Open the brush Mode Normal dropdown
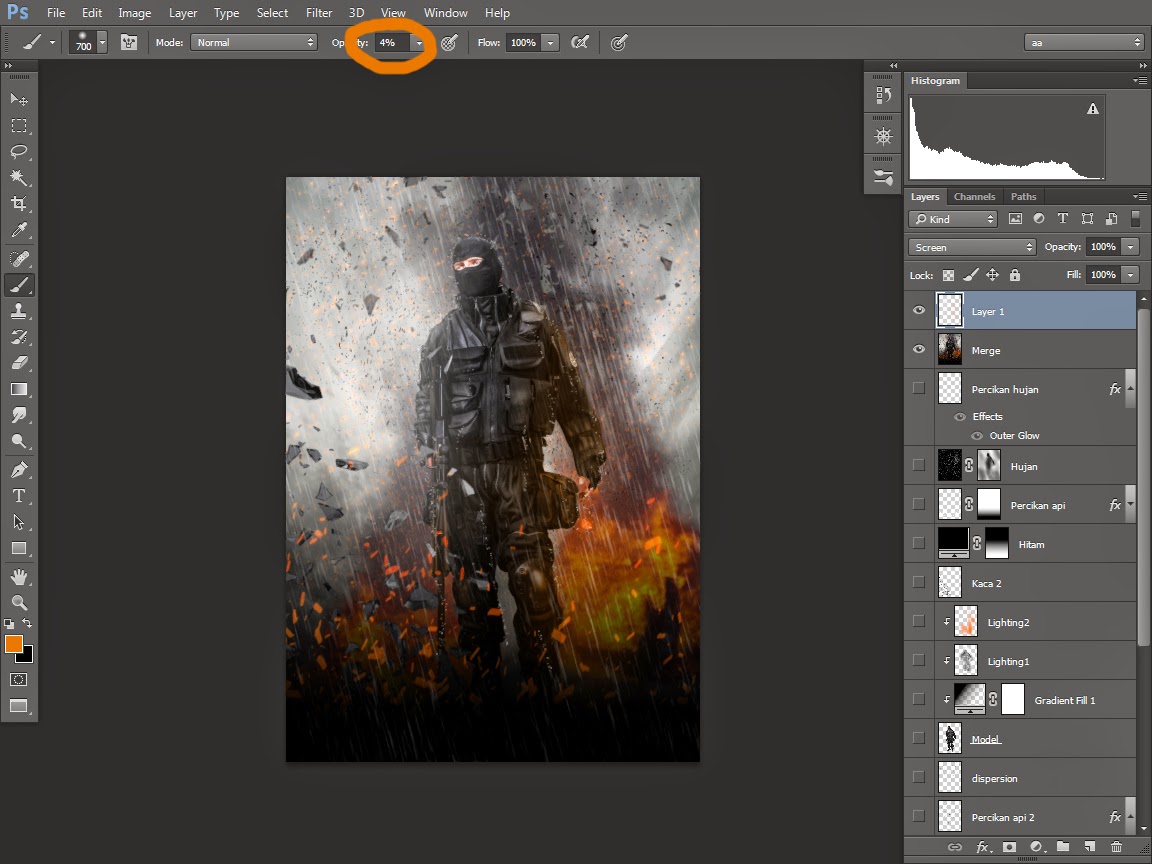The width and height of the screenshot is (1152, 864). tap(254, 43)
